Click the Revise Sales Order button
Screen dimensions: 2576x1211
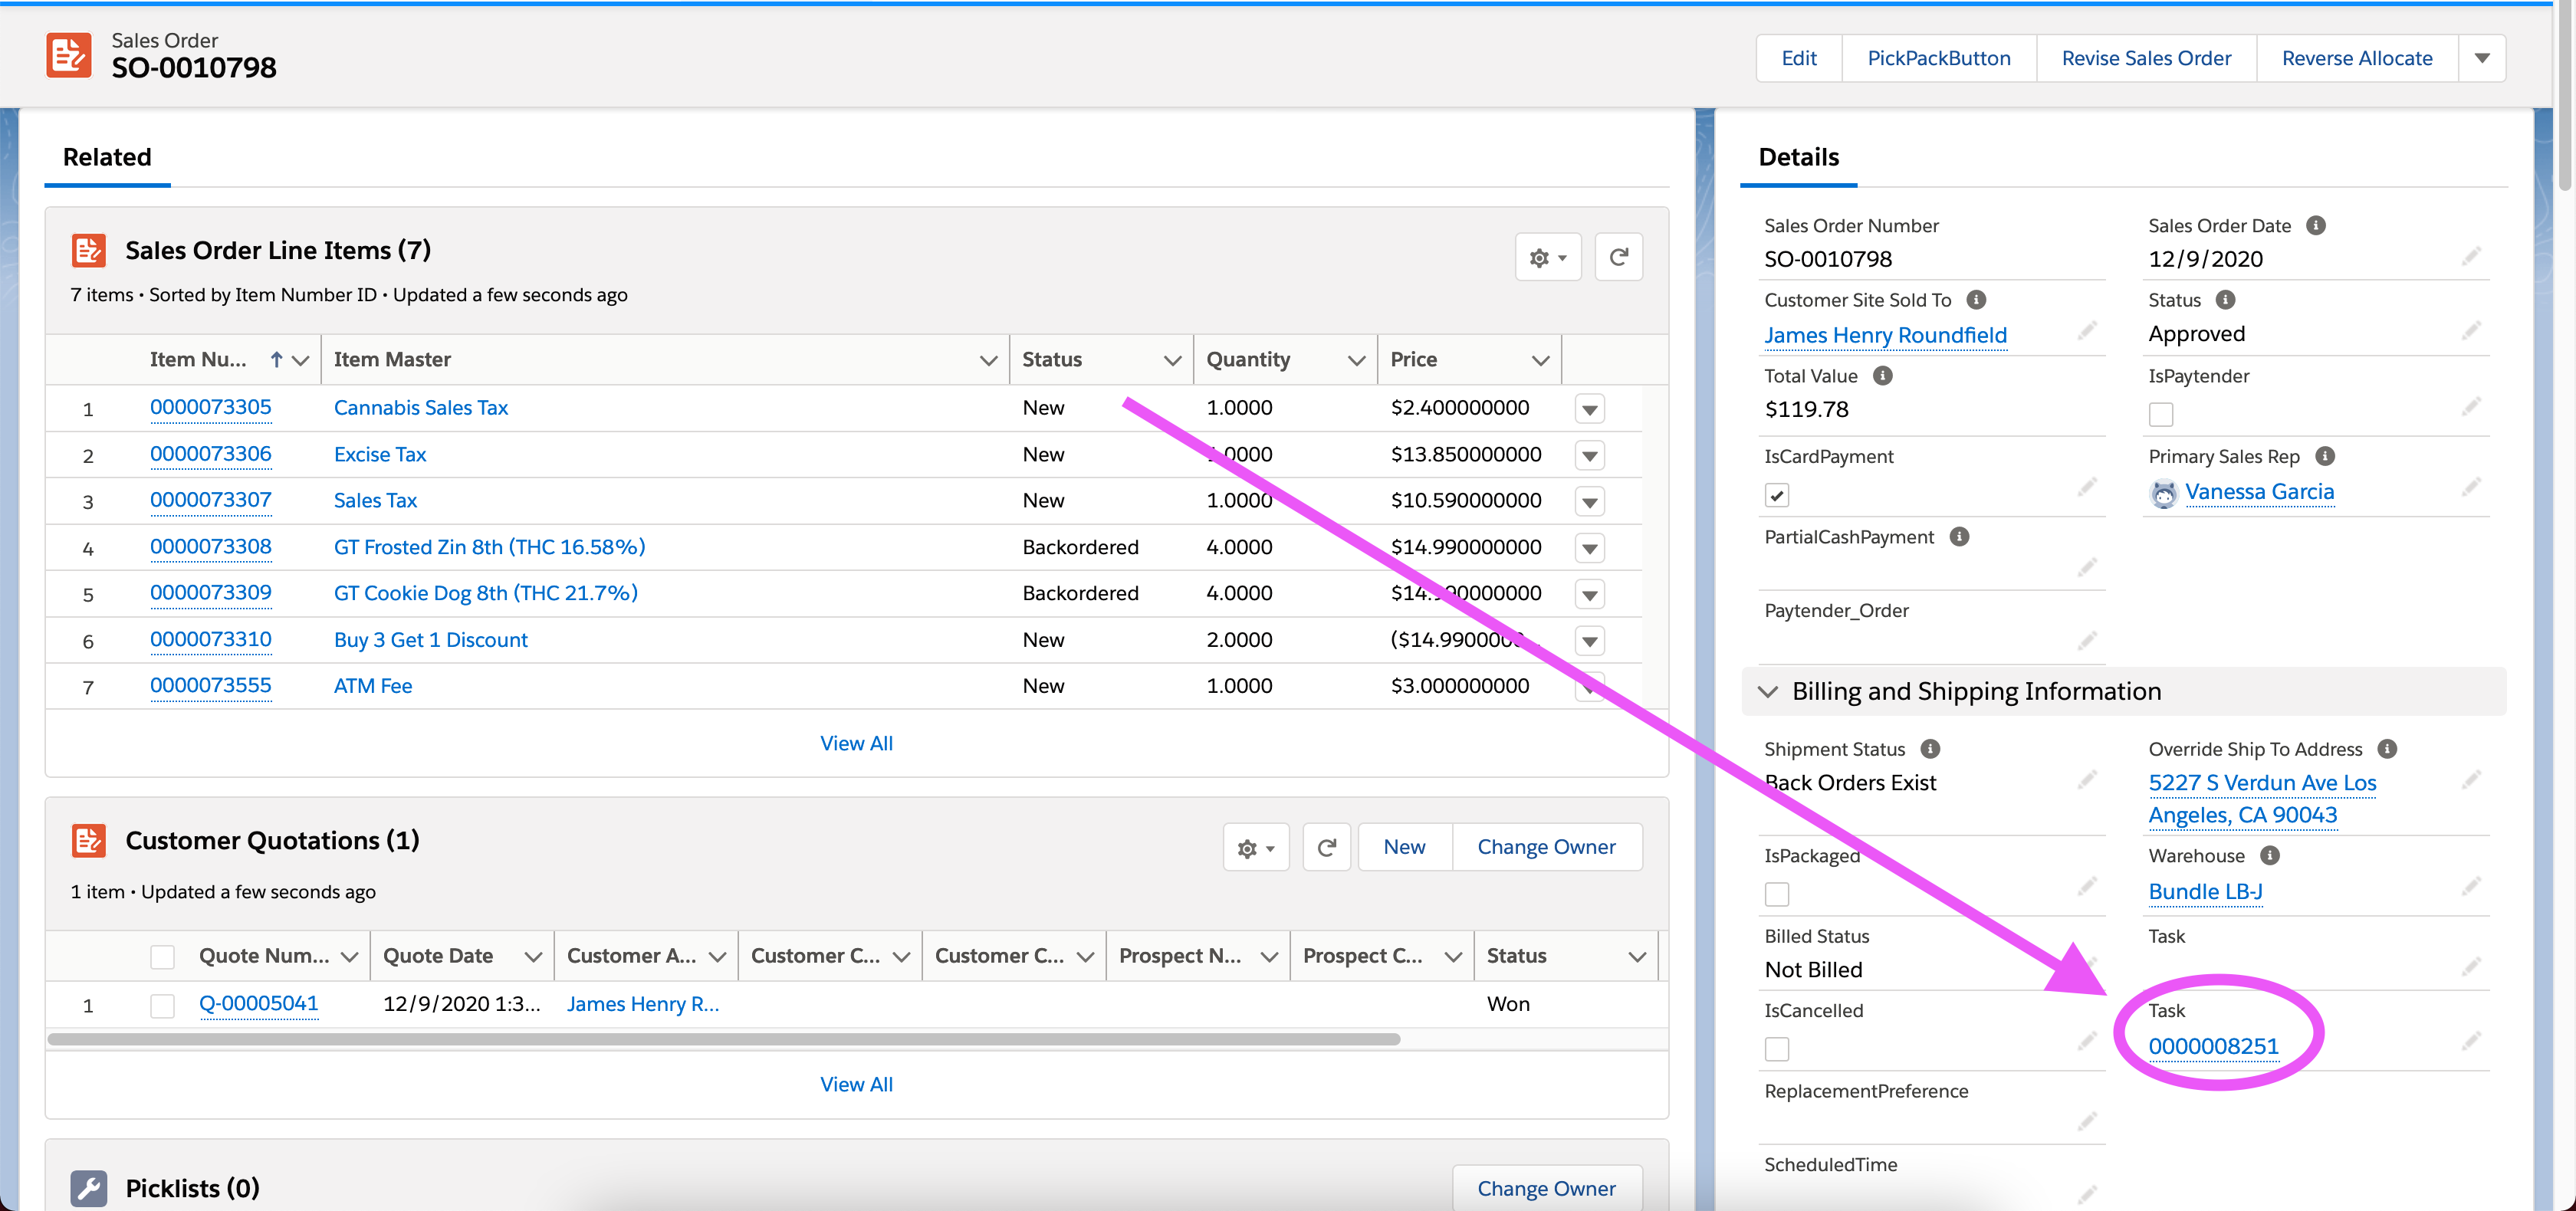[2146, 58]
